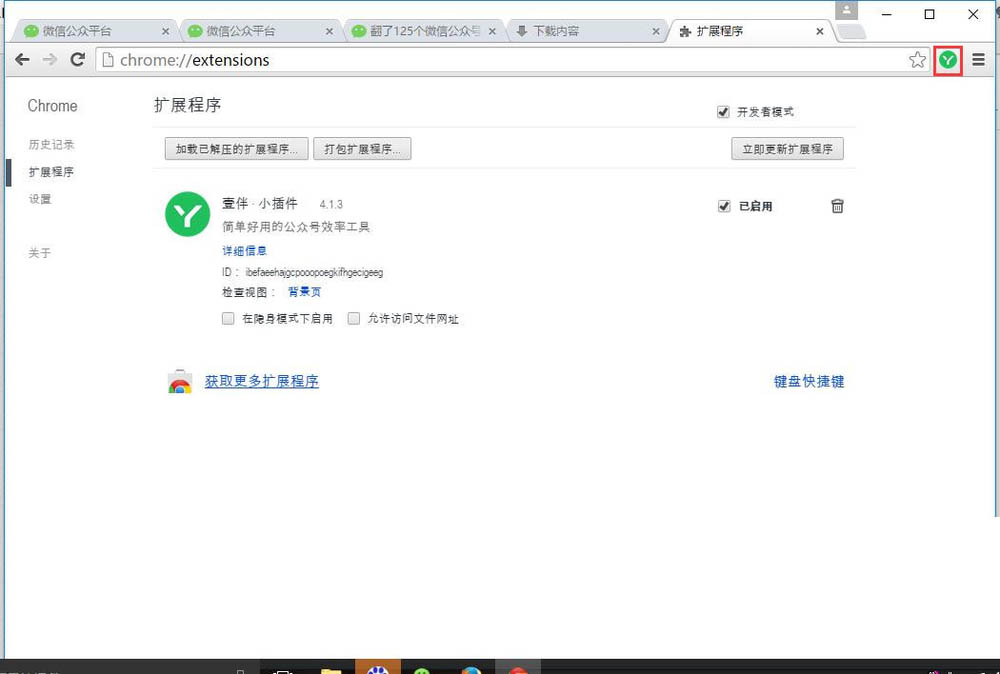Click the Chrome heading in sidebar
1000x674 pixels.
point(52,106)
